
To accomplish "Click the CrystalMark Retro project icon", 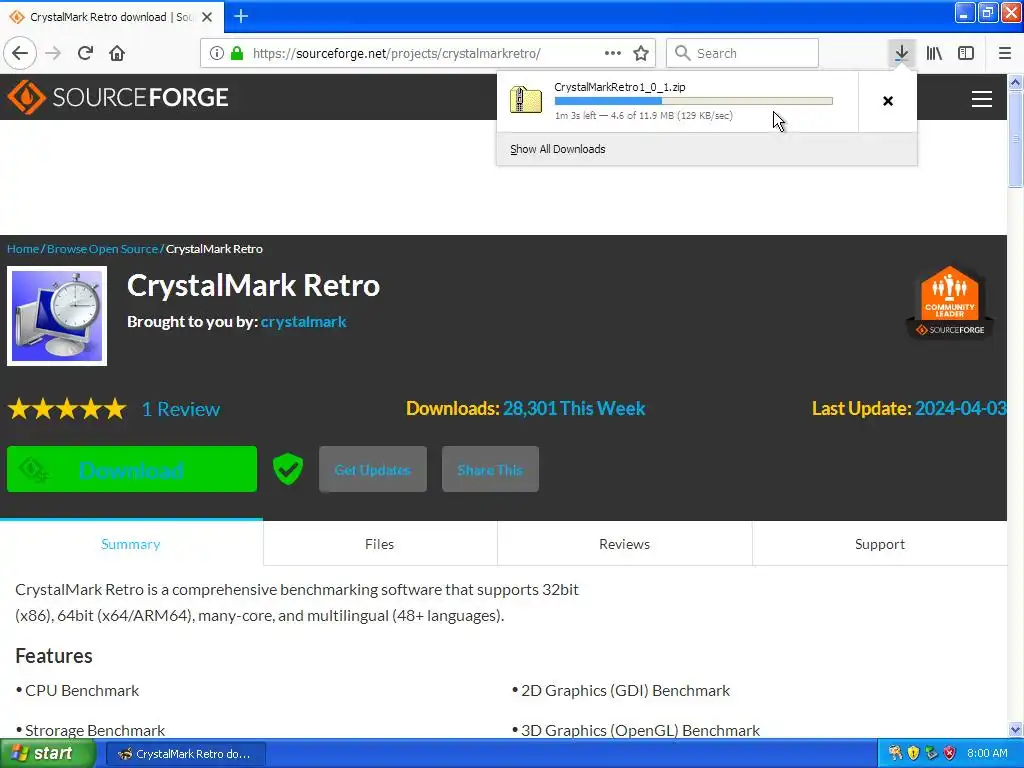I will click(57, 316).
